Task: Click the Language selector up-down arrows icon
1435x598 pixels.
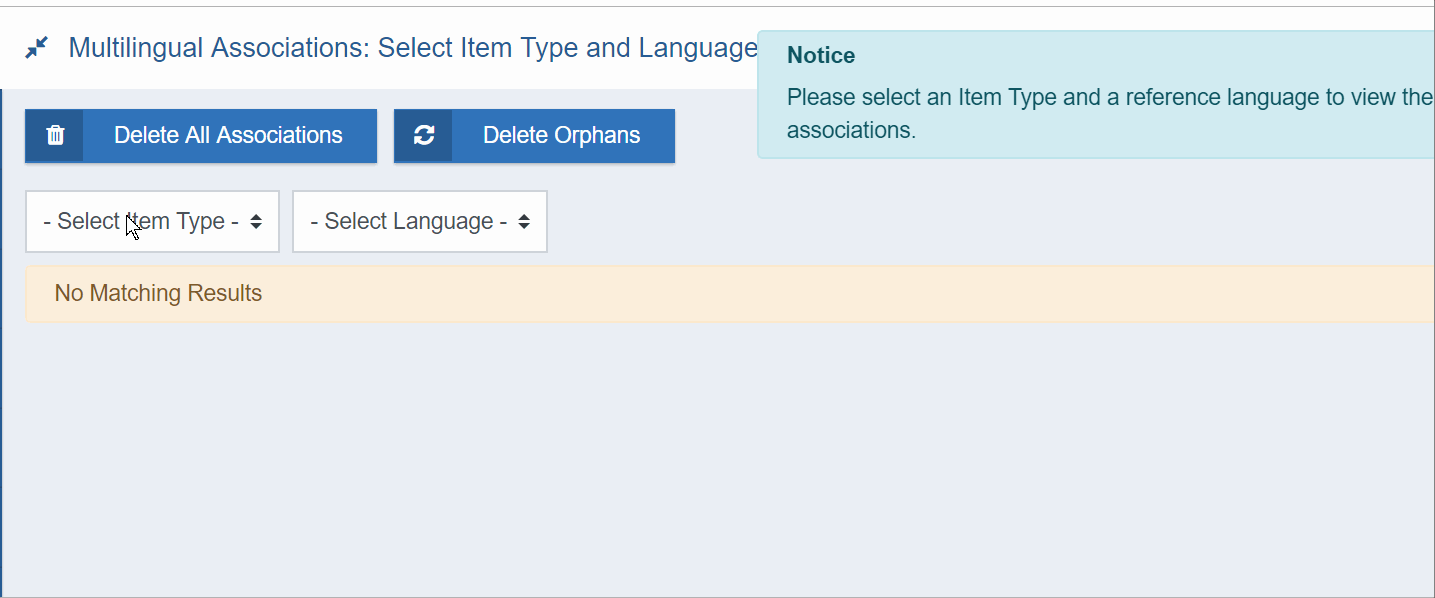Action: point(524,221)
